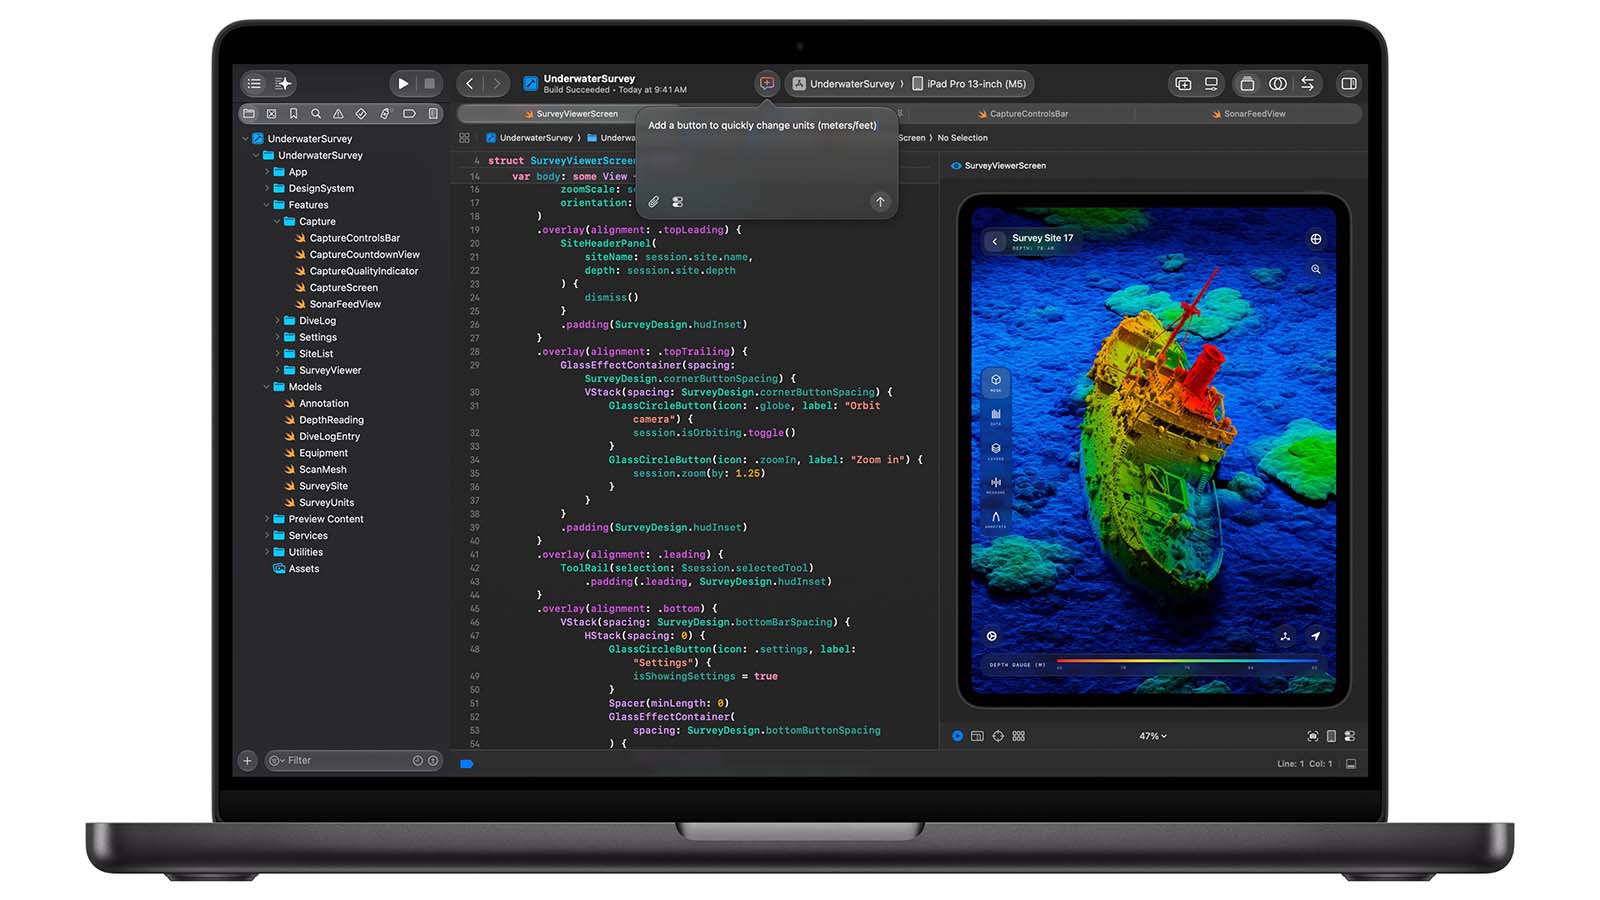The width and height of the screenshot is (1600, 900).
Task: Choose the iPad Pro 13-inch (M5) destination
Action: click(969, 84)
